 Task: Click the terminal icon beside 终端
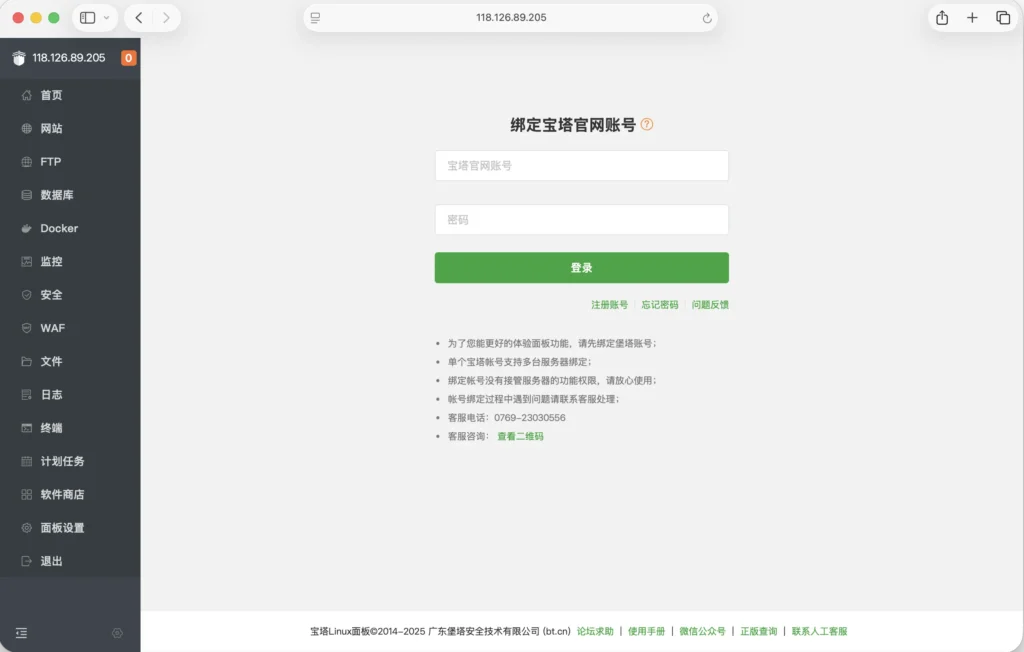tap(27, 429)
